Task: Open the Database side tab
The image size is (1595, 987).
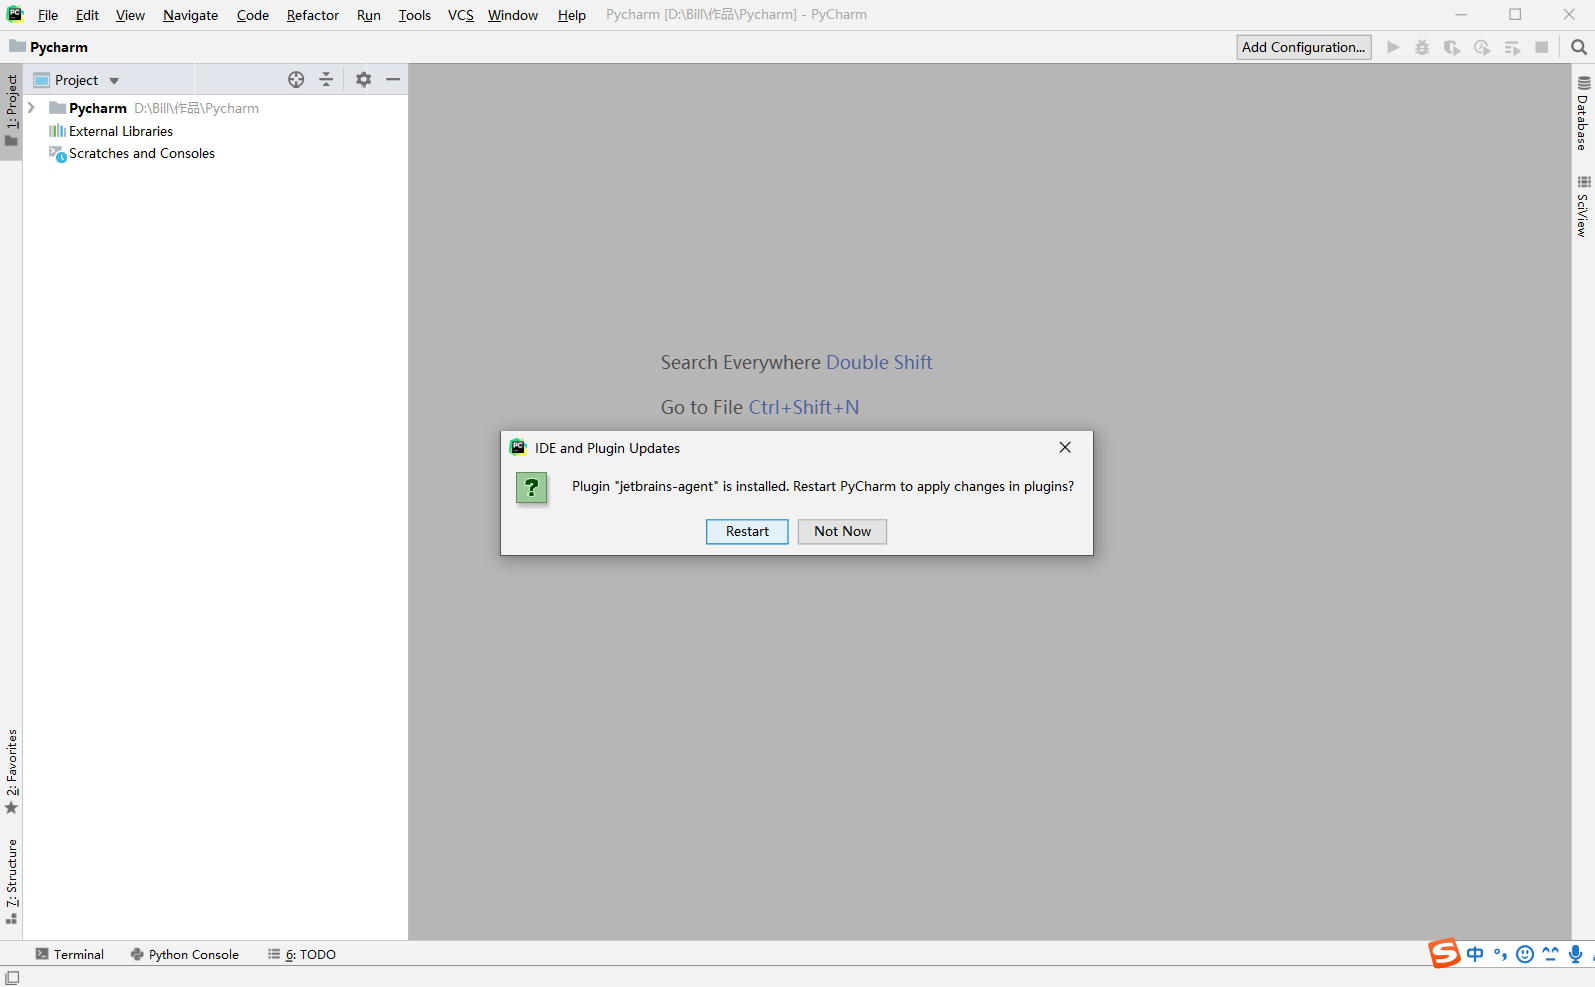Action: (1583, 112)
